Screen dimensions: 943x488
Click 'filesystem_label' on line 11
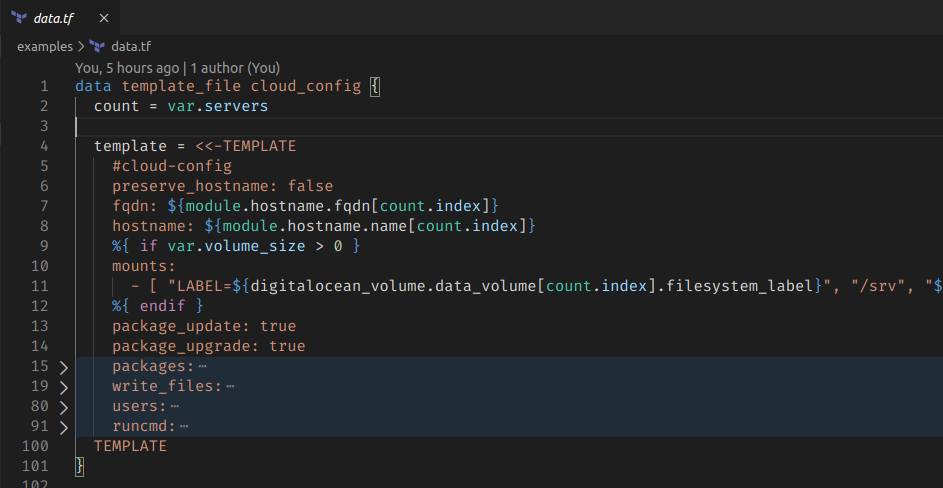point(740,286)
